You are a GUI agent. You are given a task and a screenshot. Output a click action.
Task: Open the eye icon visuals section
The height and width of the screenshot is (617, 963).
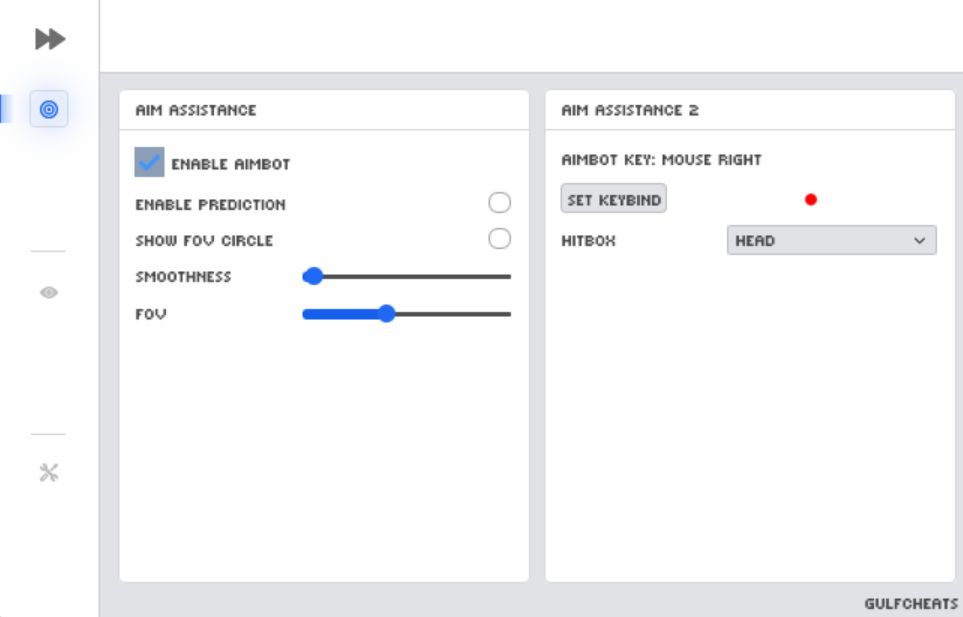[x=49, y=292]
